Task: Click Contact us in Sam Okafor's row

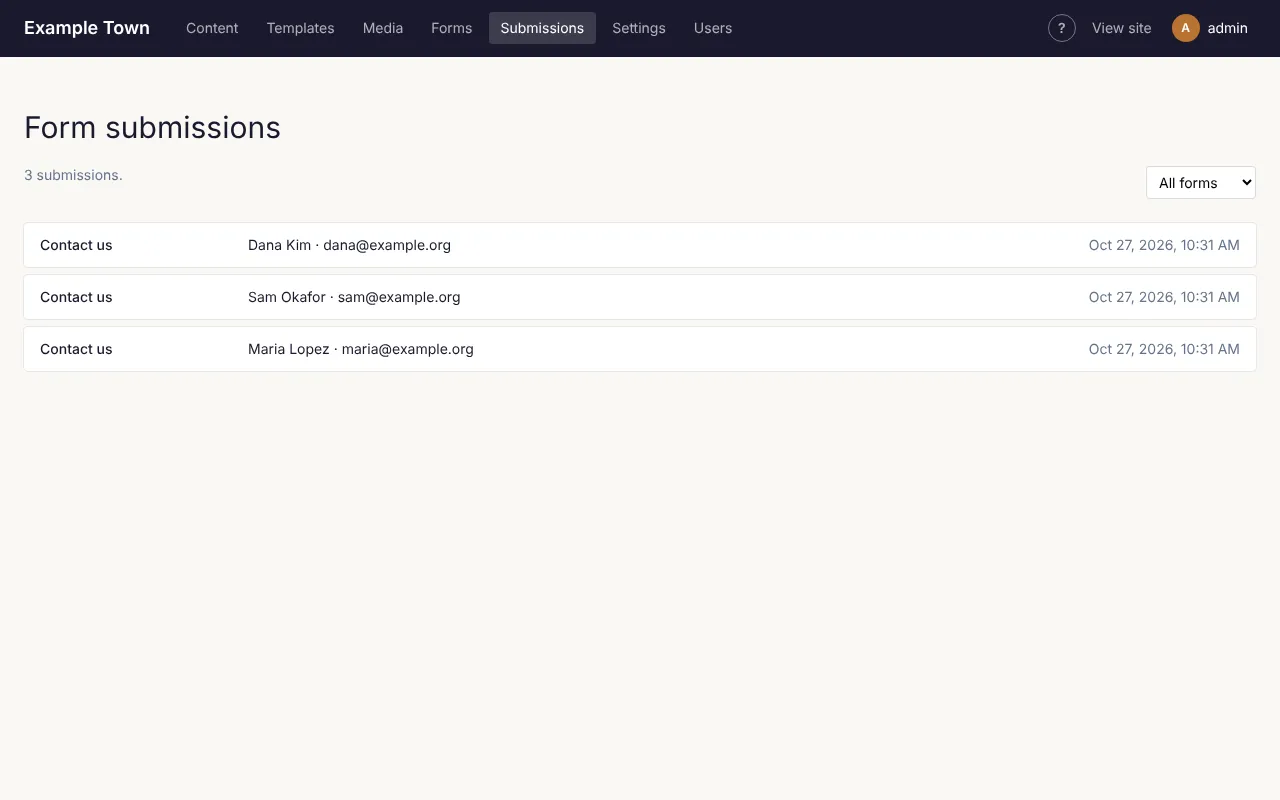Action: tap(76, 297)
